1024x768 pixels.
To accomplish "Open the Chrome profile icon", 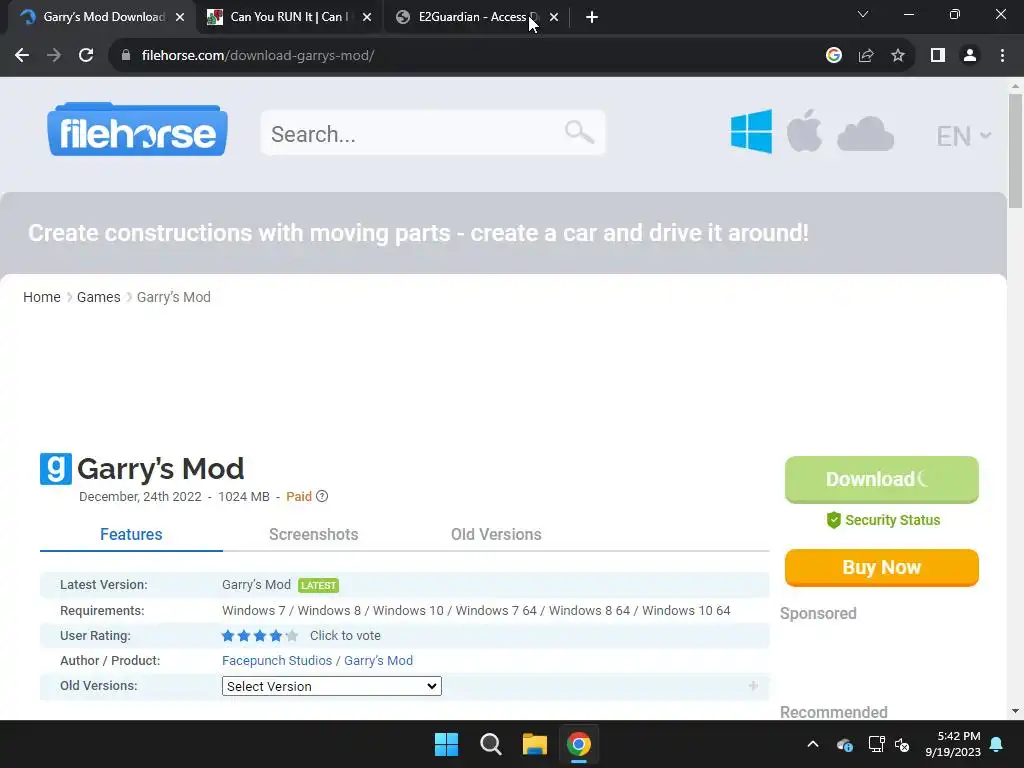I will [x=970, y=56].
